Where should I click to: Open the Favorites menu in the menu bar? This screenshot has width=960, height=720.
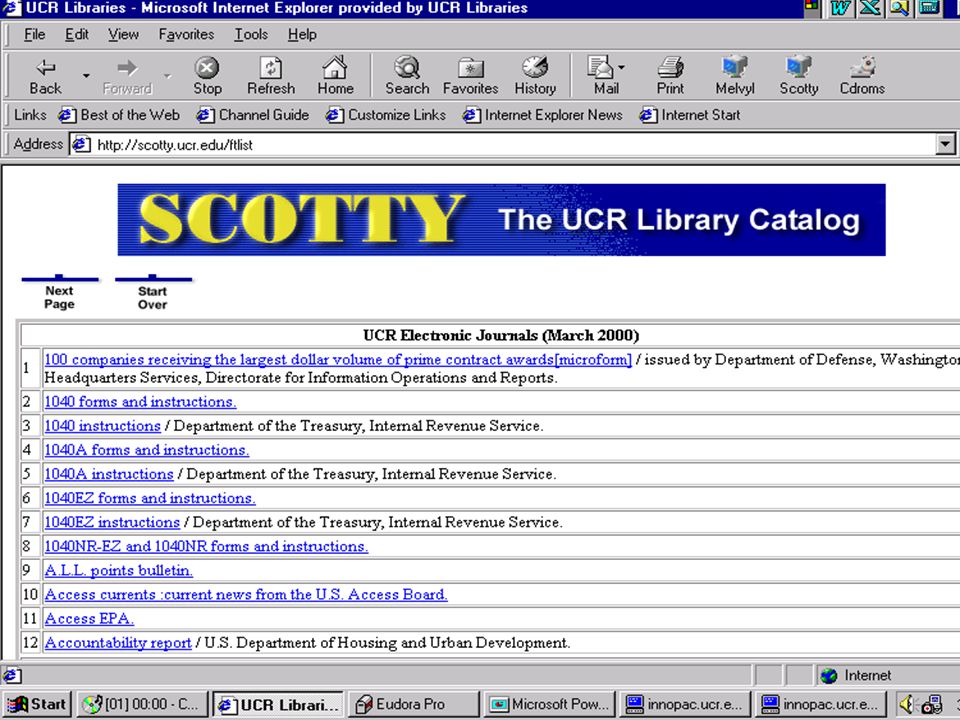coord(186,34)
